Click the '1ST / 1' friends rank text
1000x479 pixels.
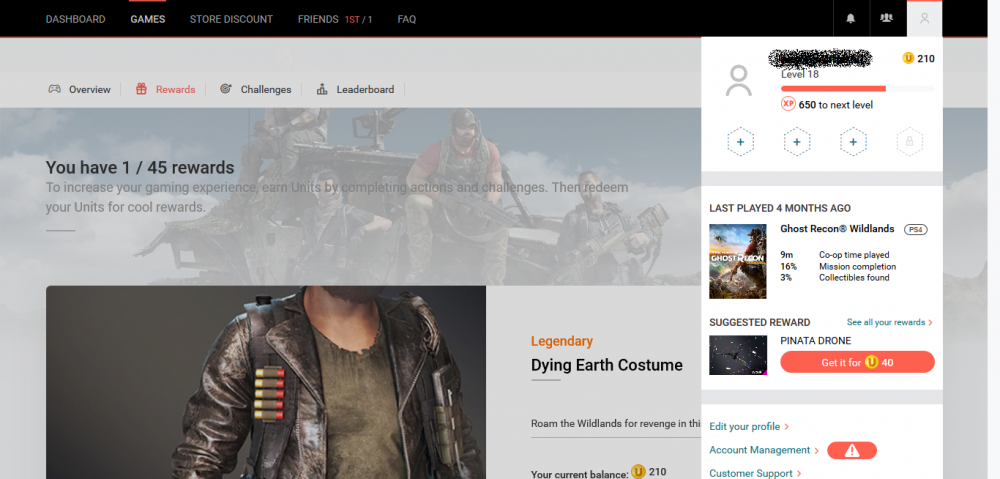358,19
